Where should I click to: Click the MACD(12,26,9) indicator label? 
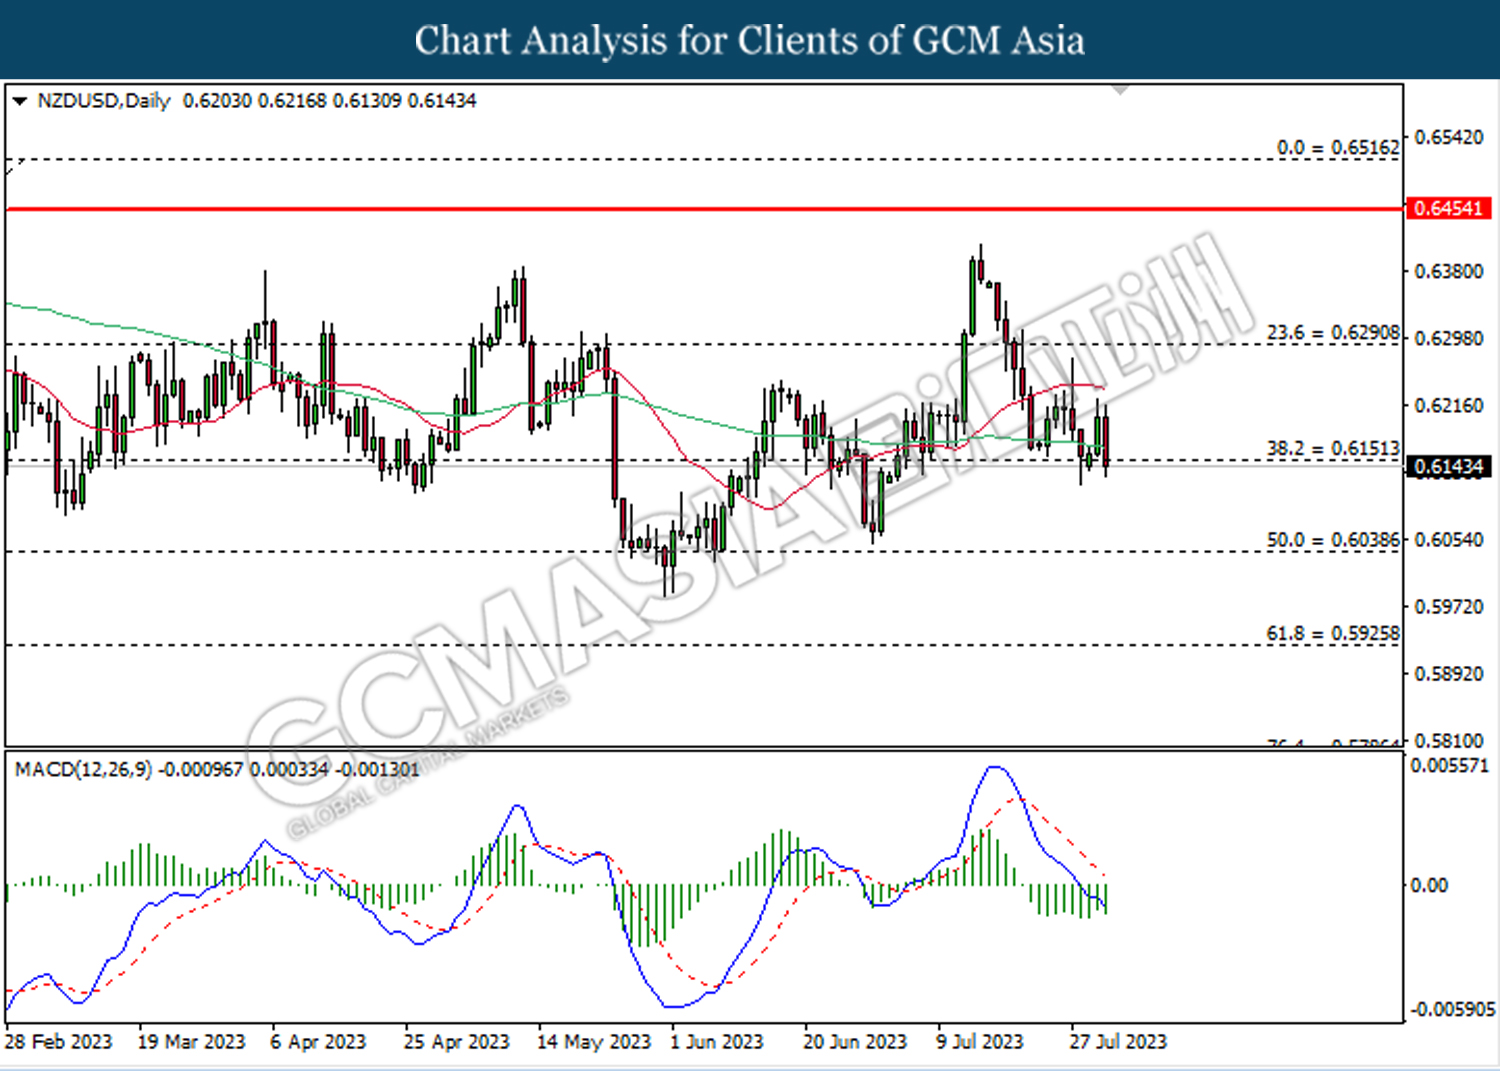click(x=84, y=769)
